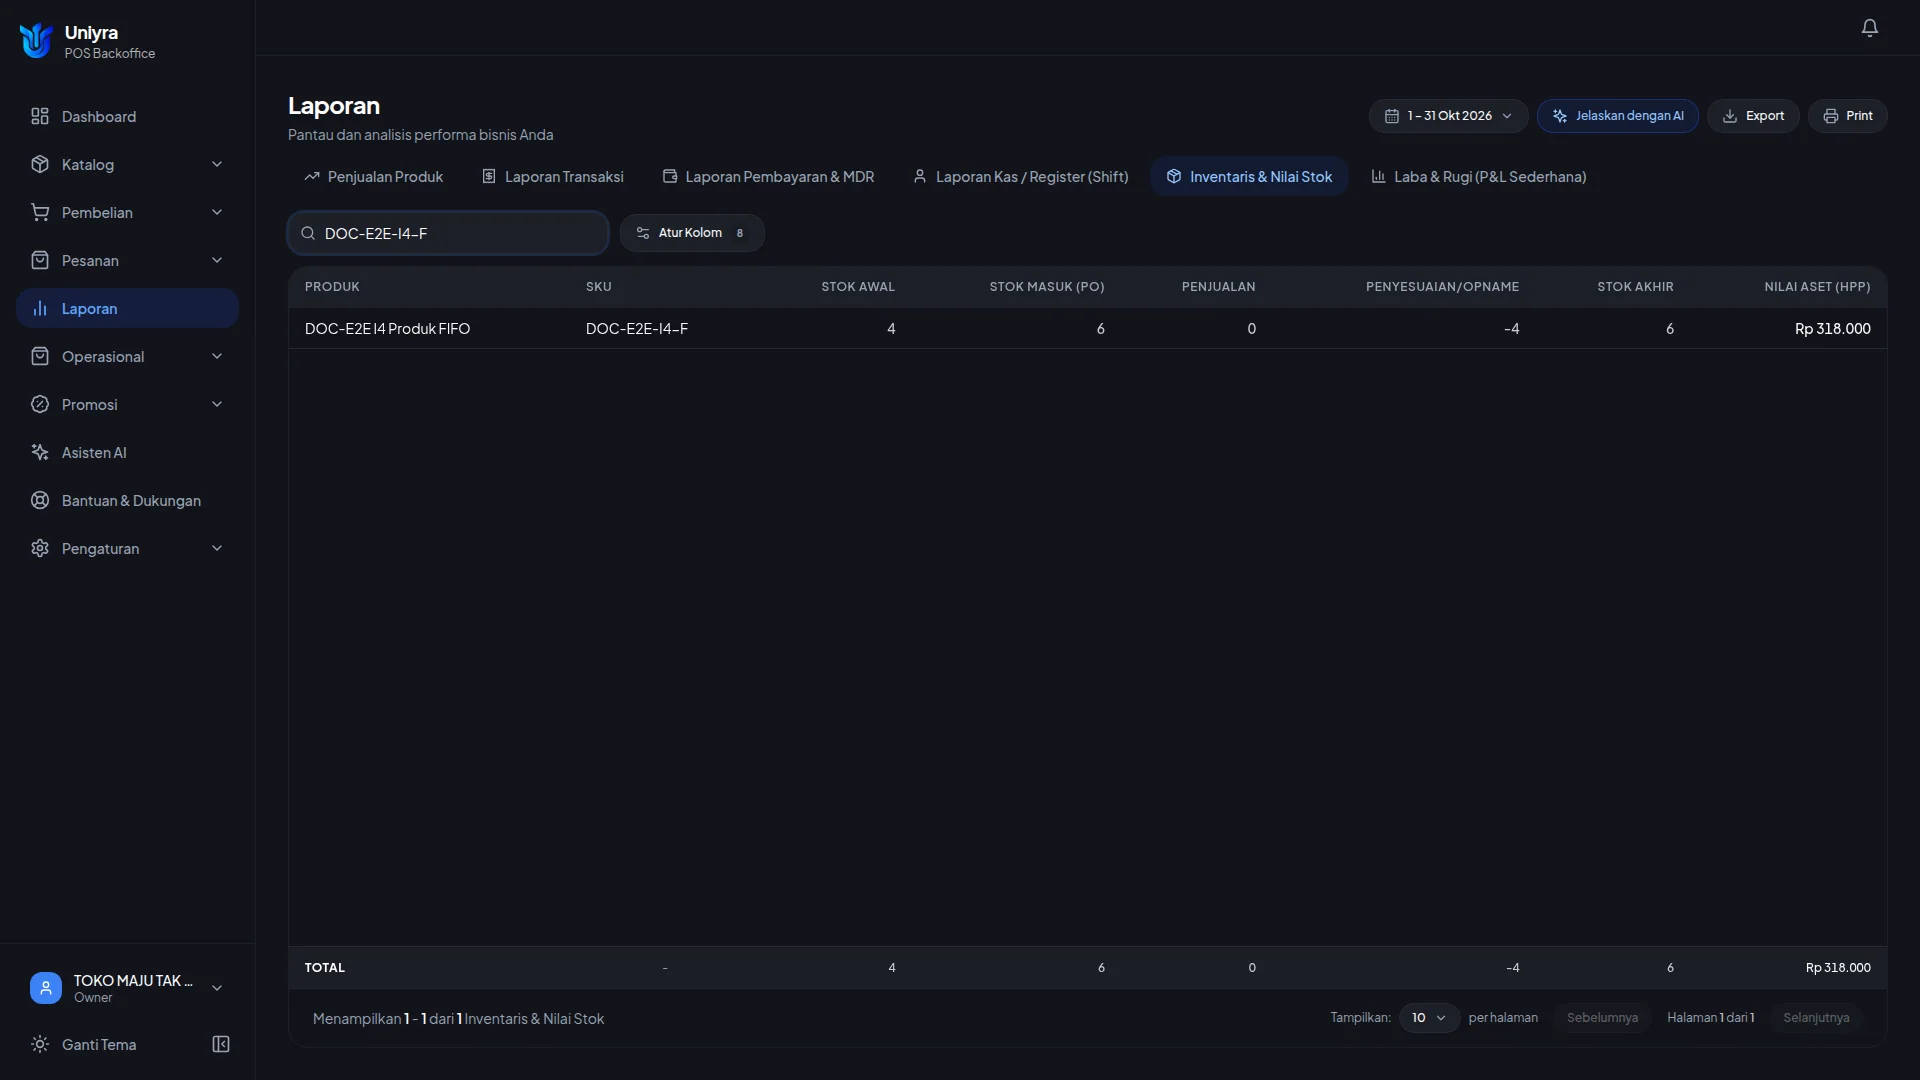This screenshot has width=1920, height=1080.
Task: Click the Print printer icon
Action: click(x=1831, y=116)
